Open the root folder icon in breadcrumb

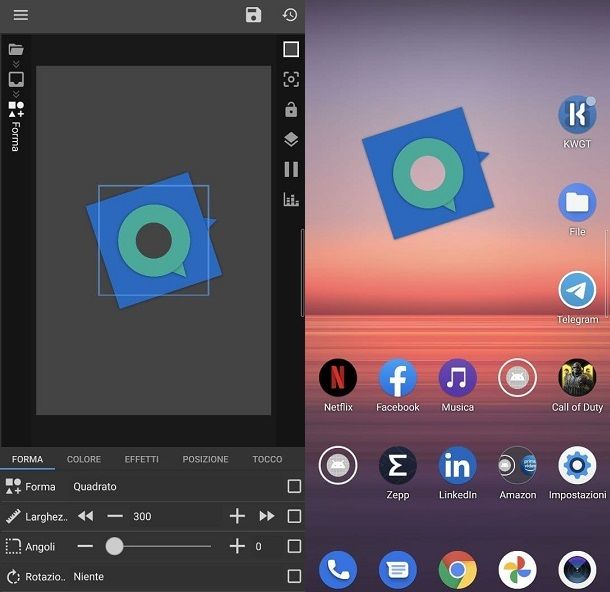[x=16, y=49]
